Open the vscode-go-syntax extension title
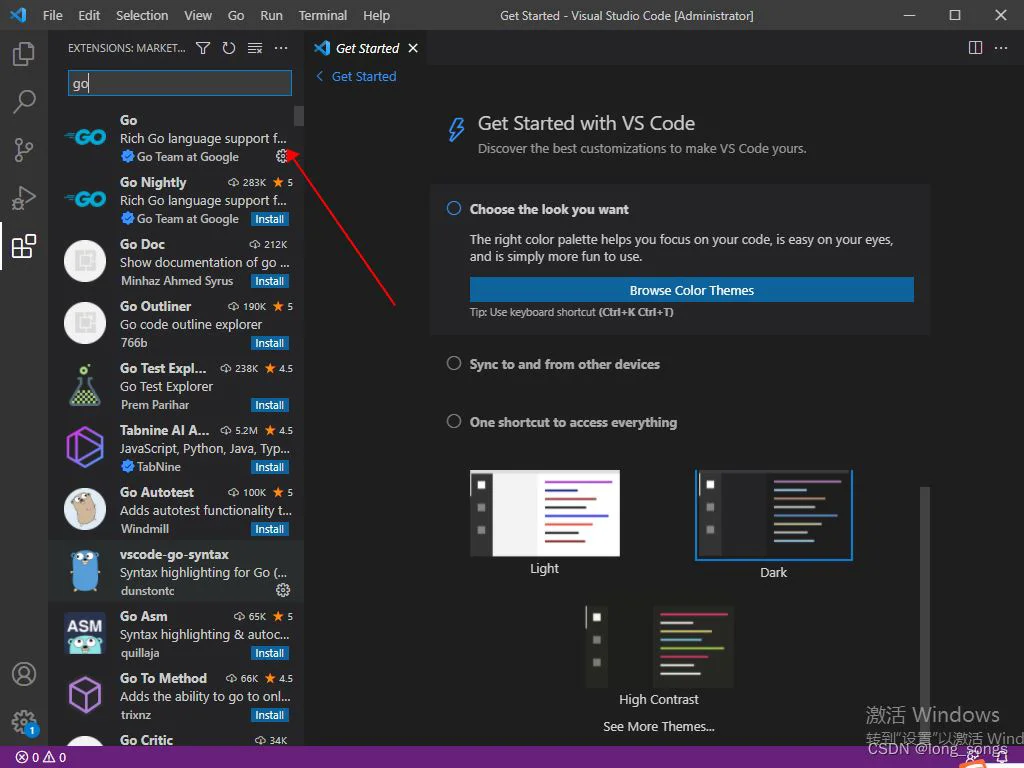The height and width of the screenshot is (768, 1024). tap(174, 554)
